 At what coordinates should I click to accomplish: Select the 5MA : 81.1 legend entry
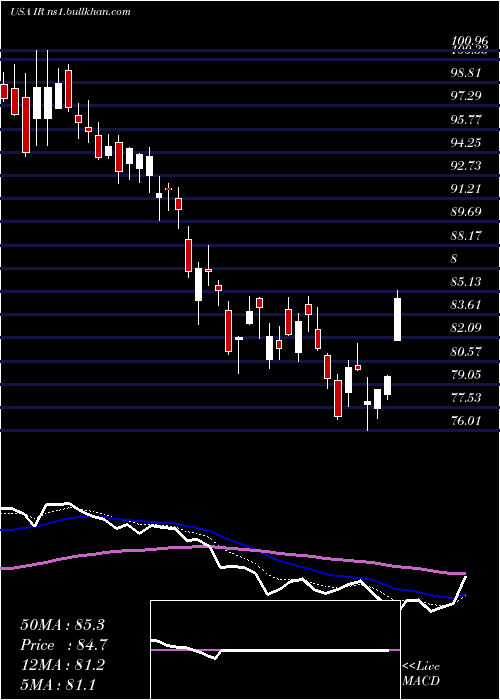[x=58, y=684]
